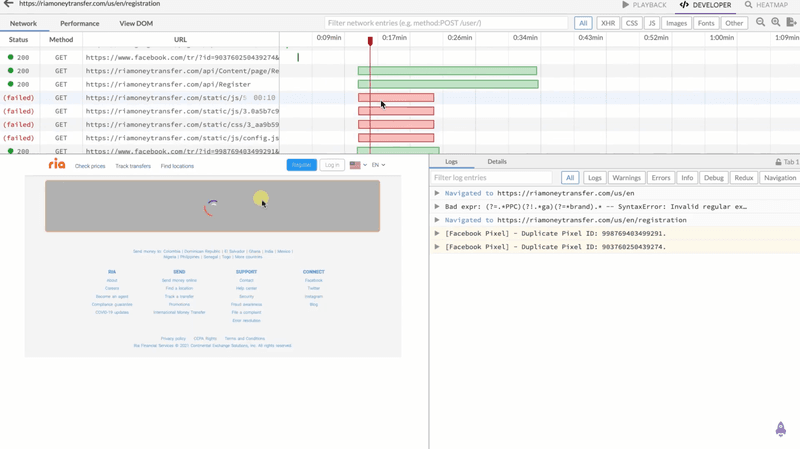Click the ria logo in the replay
Viewport: 800px width, 449px height.
(57, 164)
